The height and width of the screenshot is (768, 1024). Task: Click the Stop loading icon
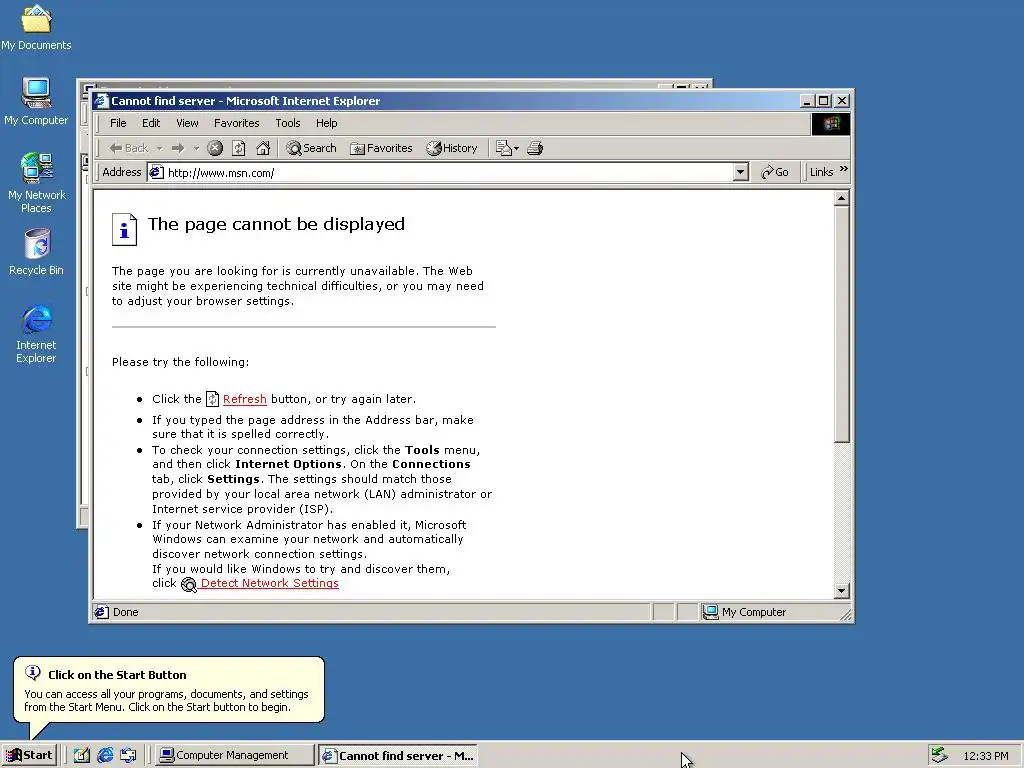tap(215, 148)
